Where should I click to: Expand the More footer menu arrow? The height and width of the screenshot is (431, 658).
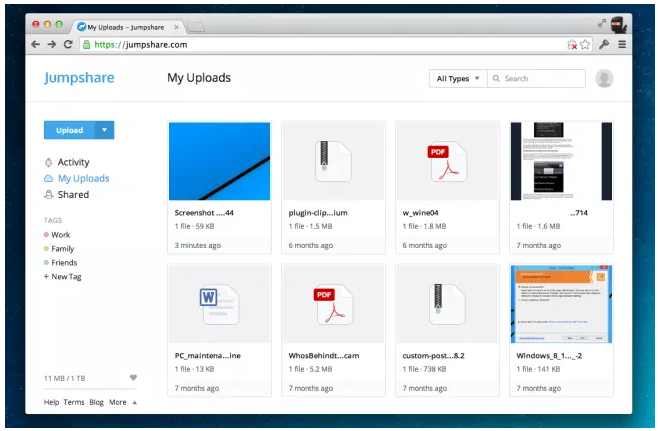135,402
